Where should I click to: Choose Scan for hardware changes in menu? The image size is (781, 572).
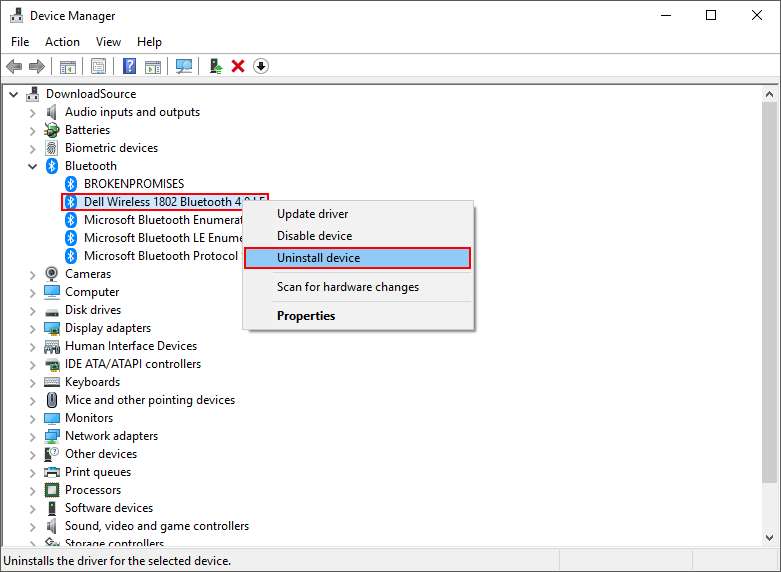tap(358, 287)
